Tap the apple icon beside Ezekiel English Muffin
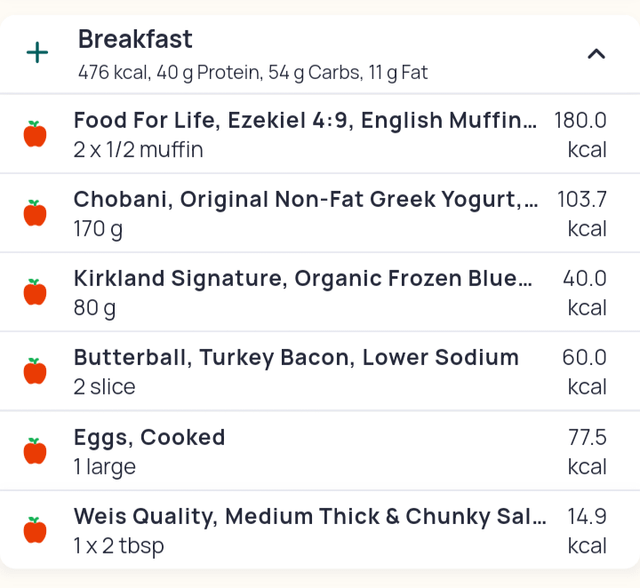The height and width of the screenshot is (588, 640). click(x=35, y=134)
